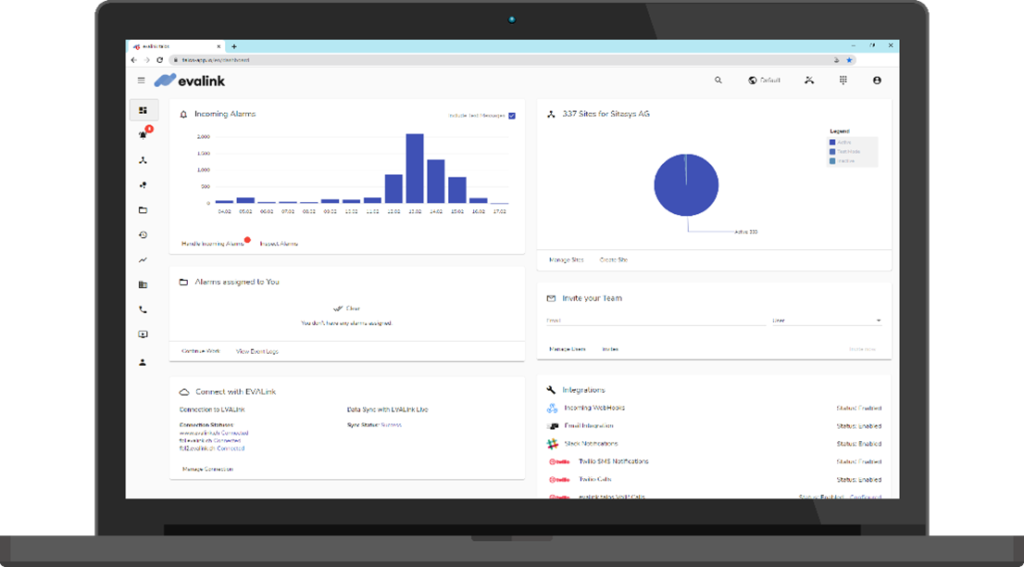Click the Manage Connection button
This screenshot has width=1024, height=567.
(208, 469)
